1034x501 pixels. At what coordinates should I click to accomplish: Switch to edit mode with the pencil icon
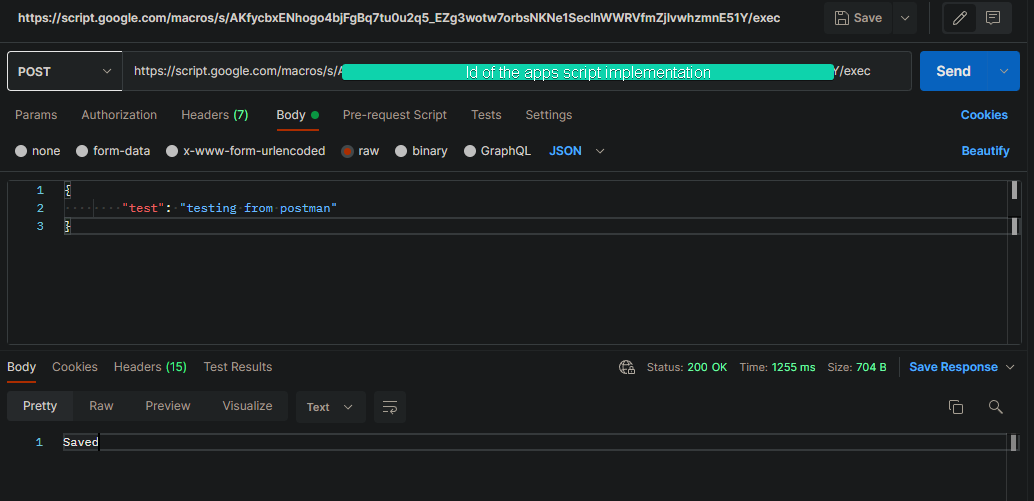pyautogui.click(x=959, y=18)
